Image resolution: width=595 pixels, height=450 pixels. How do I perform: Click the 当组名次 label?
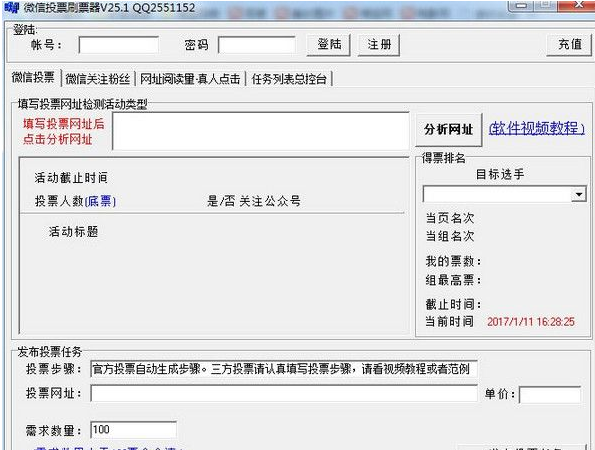click(450, 236)
